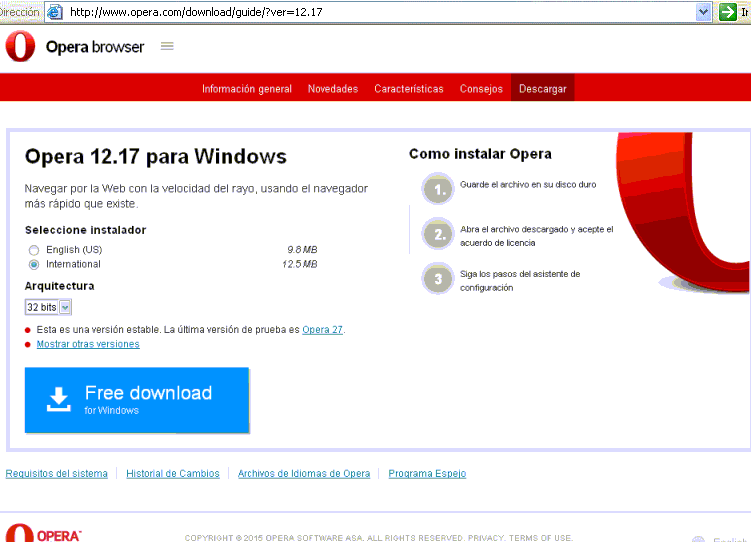Screen dimensions: 751x542
Task: Click the 12.5 MB size text
Action: [x=300, y=264]
